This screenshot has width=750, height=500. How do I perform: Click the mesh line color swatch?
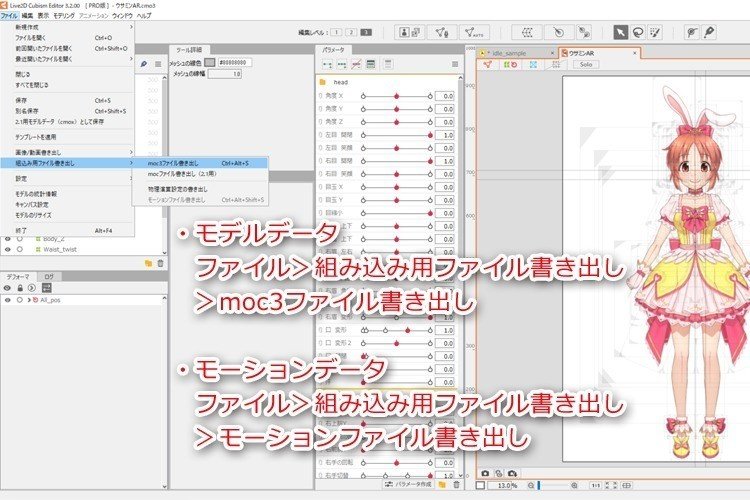[x=210, y=62]
